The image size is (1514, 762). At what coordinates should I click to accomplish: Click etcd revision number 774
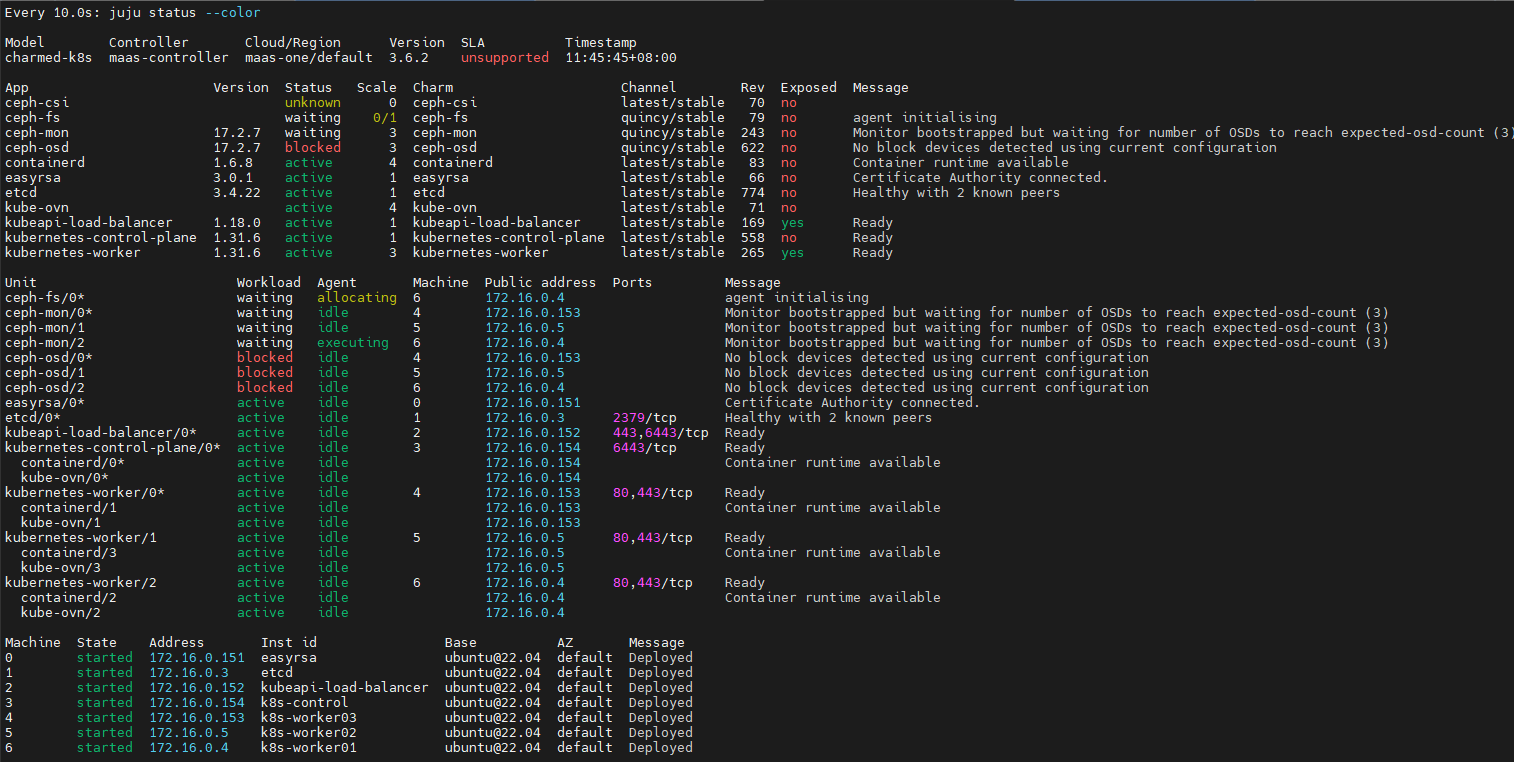click(x=753, y=192)
